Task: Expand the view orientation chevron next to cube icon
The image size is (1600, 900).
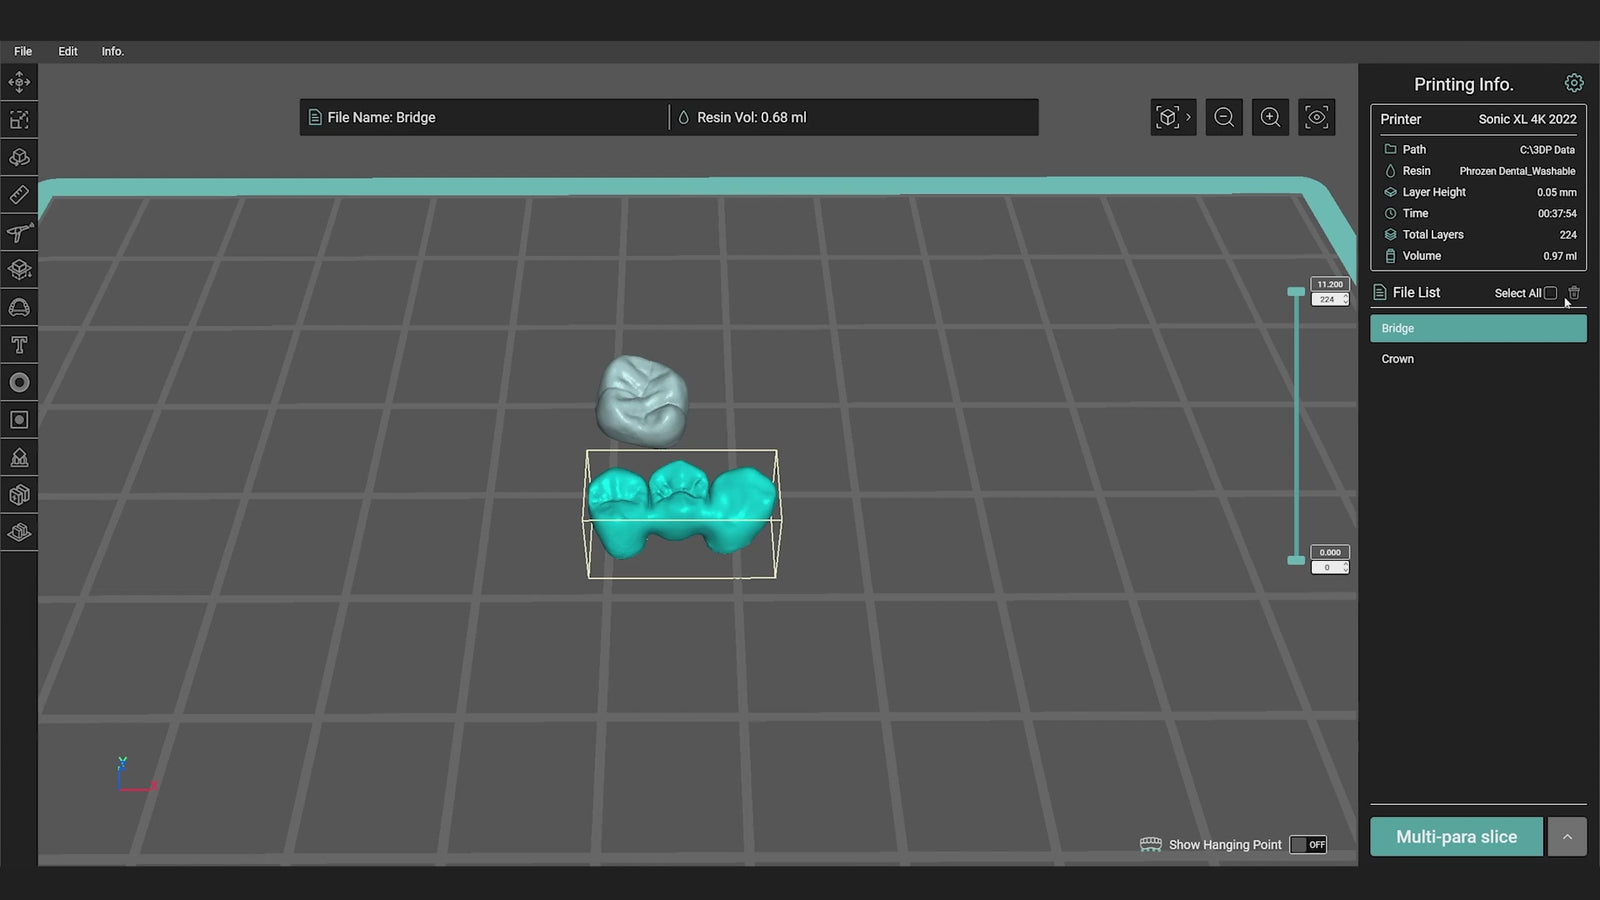Action: [1189, 117]
